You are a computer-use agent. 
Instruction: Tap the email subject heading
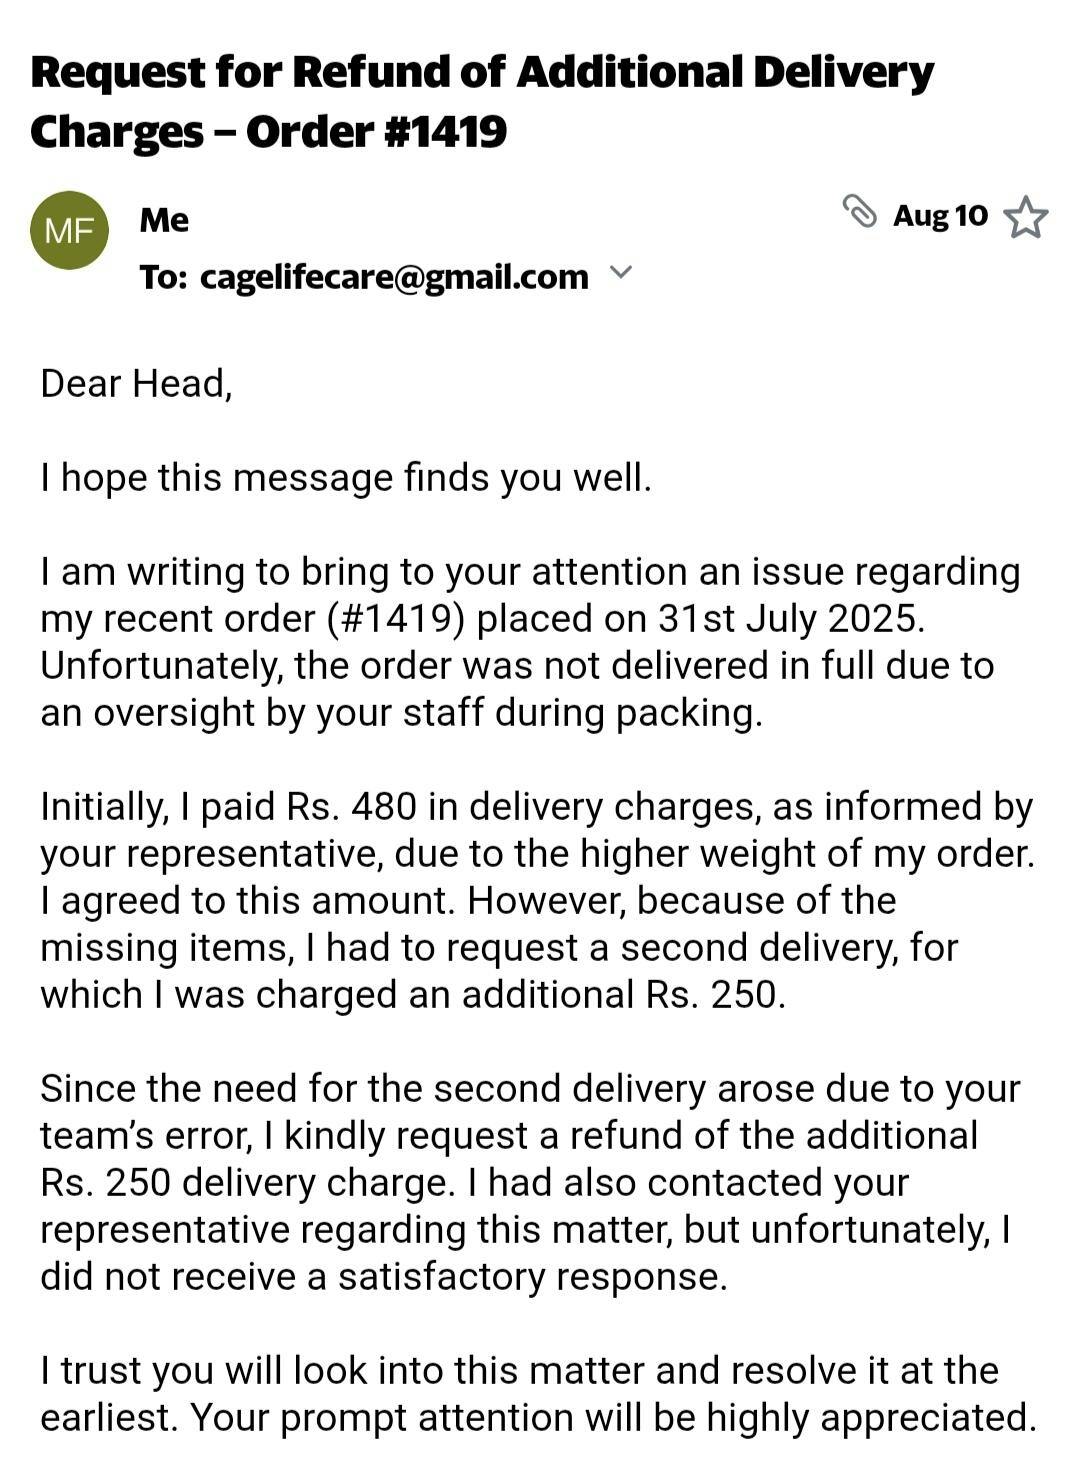(x=482, y=101)
